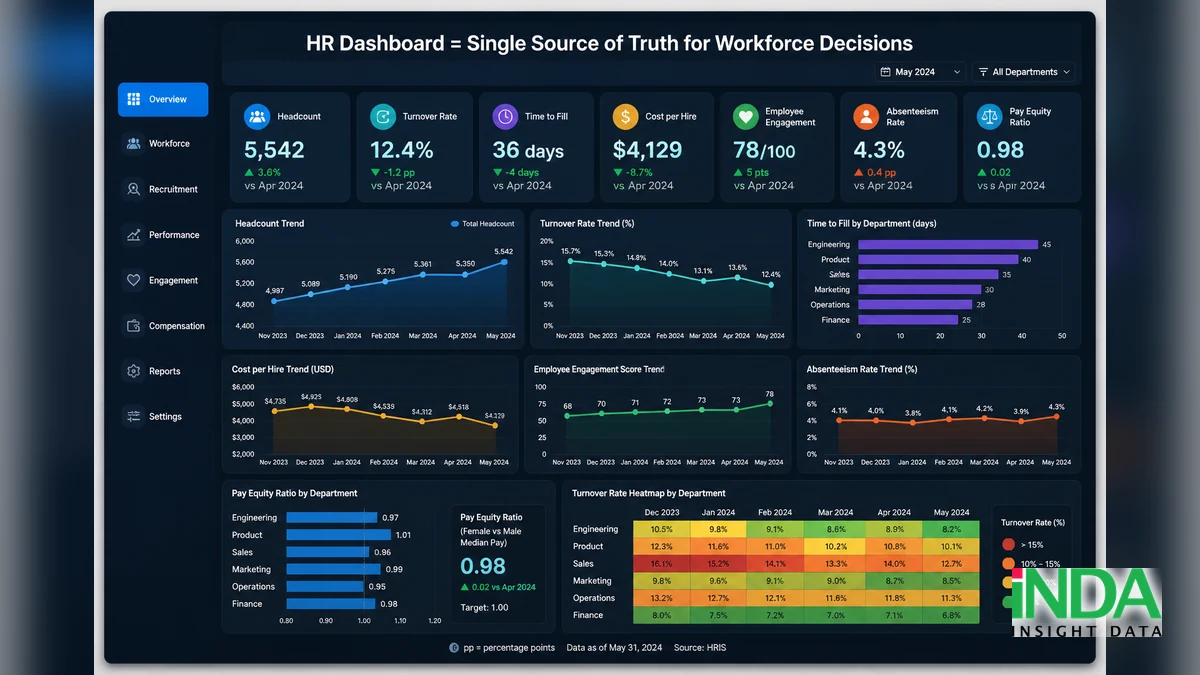The image size is (1200, 675).
Task: Click the Reports gear icon
Action: click(134, 371)
